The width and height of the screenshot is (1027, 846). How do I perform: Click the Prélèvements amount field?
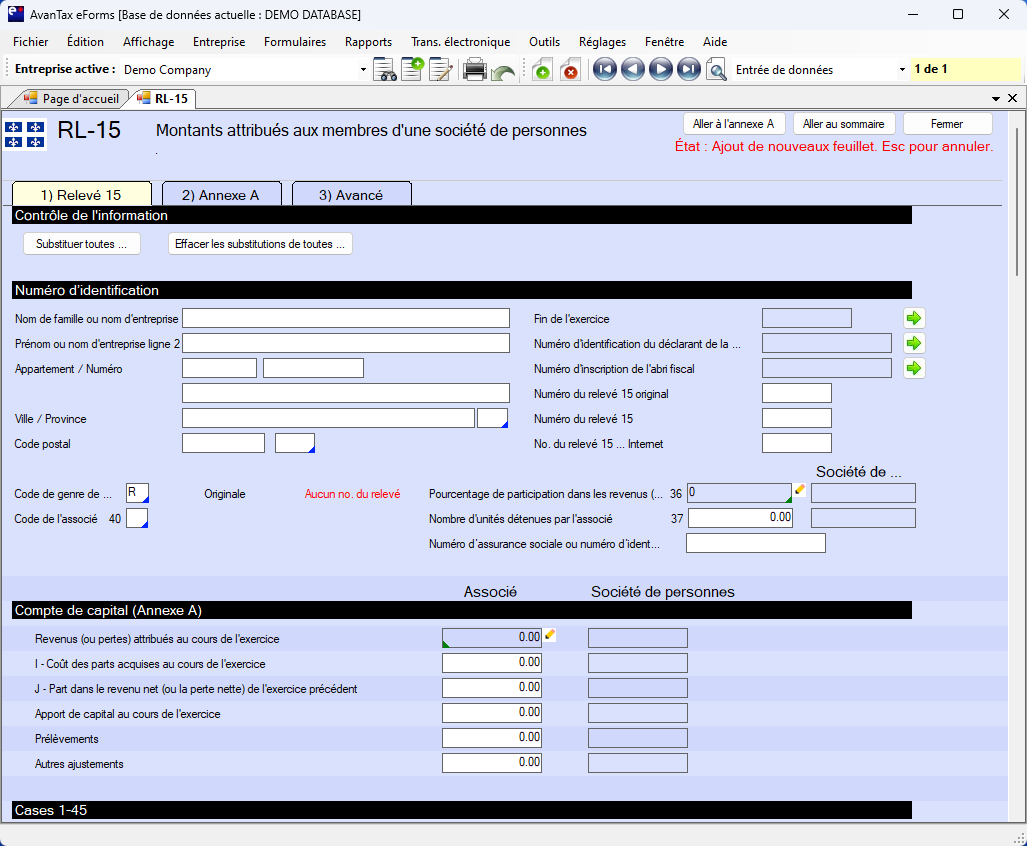click(x=492, y=738)
